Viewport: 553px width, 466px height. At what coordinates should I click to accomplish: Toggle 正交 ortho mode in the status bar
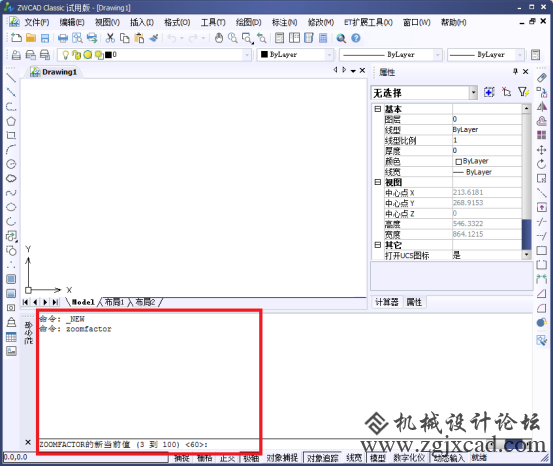(227, 458)
